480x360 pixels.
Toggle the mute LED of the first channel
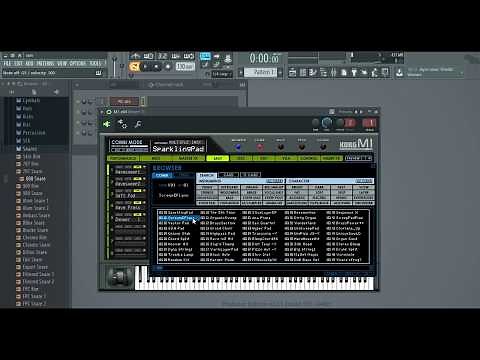pyautogui.click(x=79, y=101)
